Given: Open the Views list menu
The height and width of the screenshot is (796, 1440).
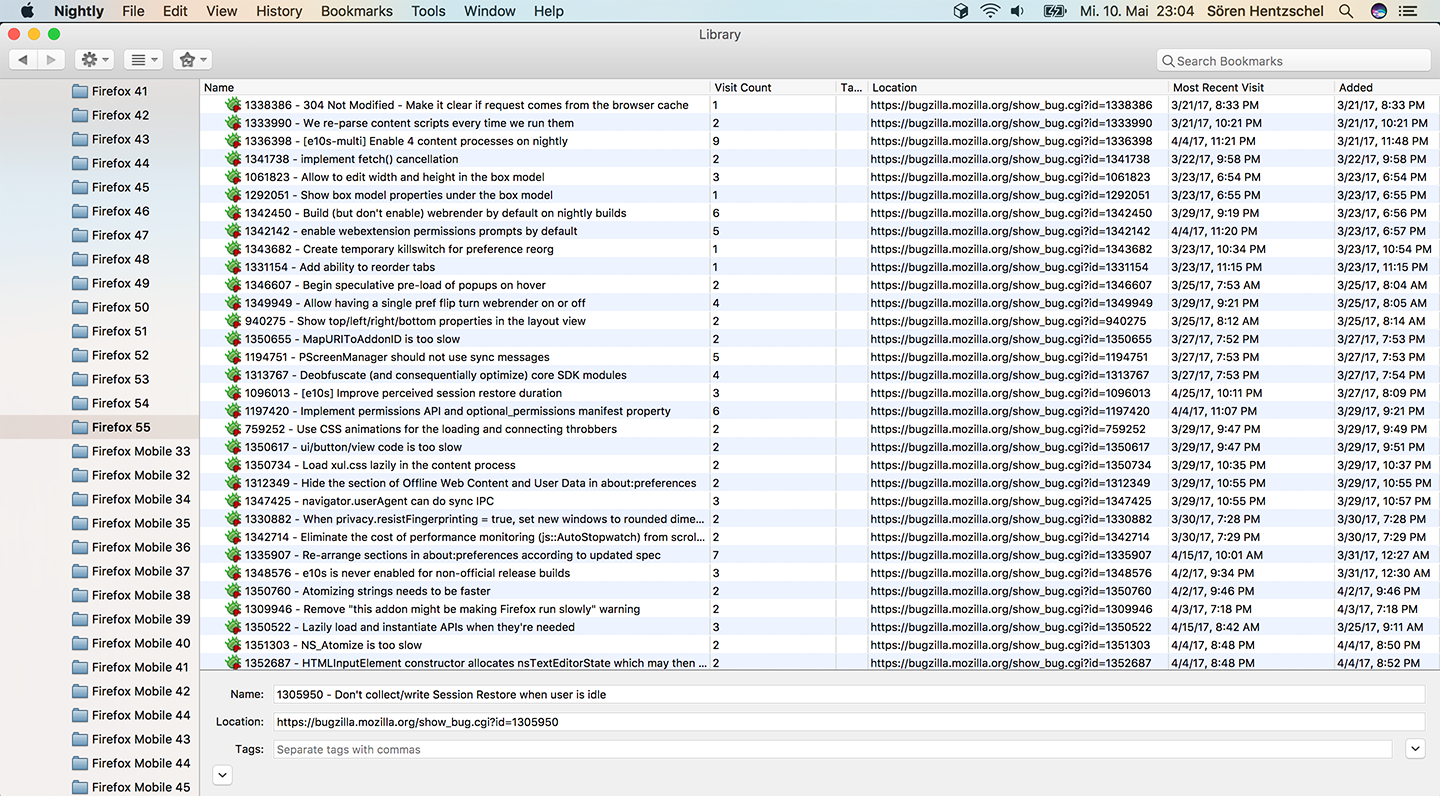Looking at the screenshot, I should (x=145, y=60).
